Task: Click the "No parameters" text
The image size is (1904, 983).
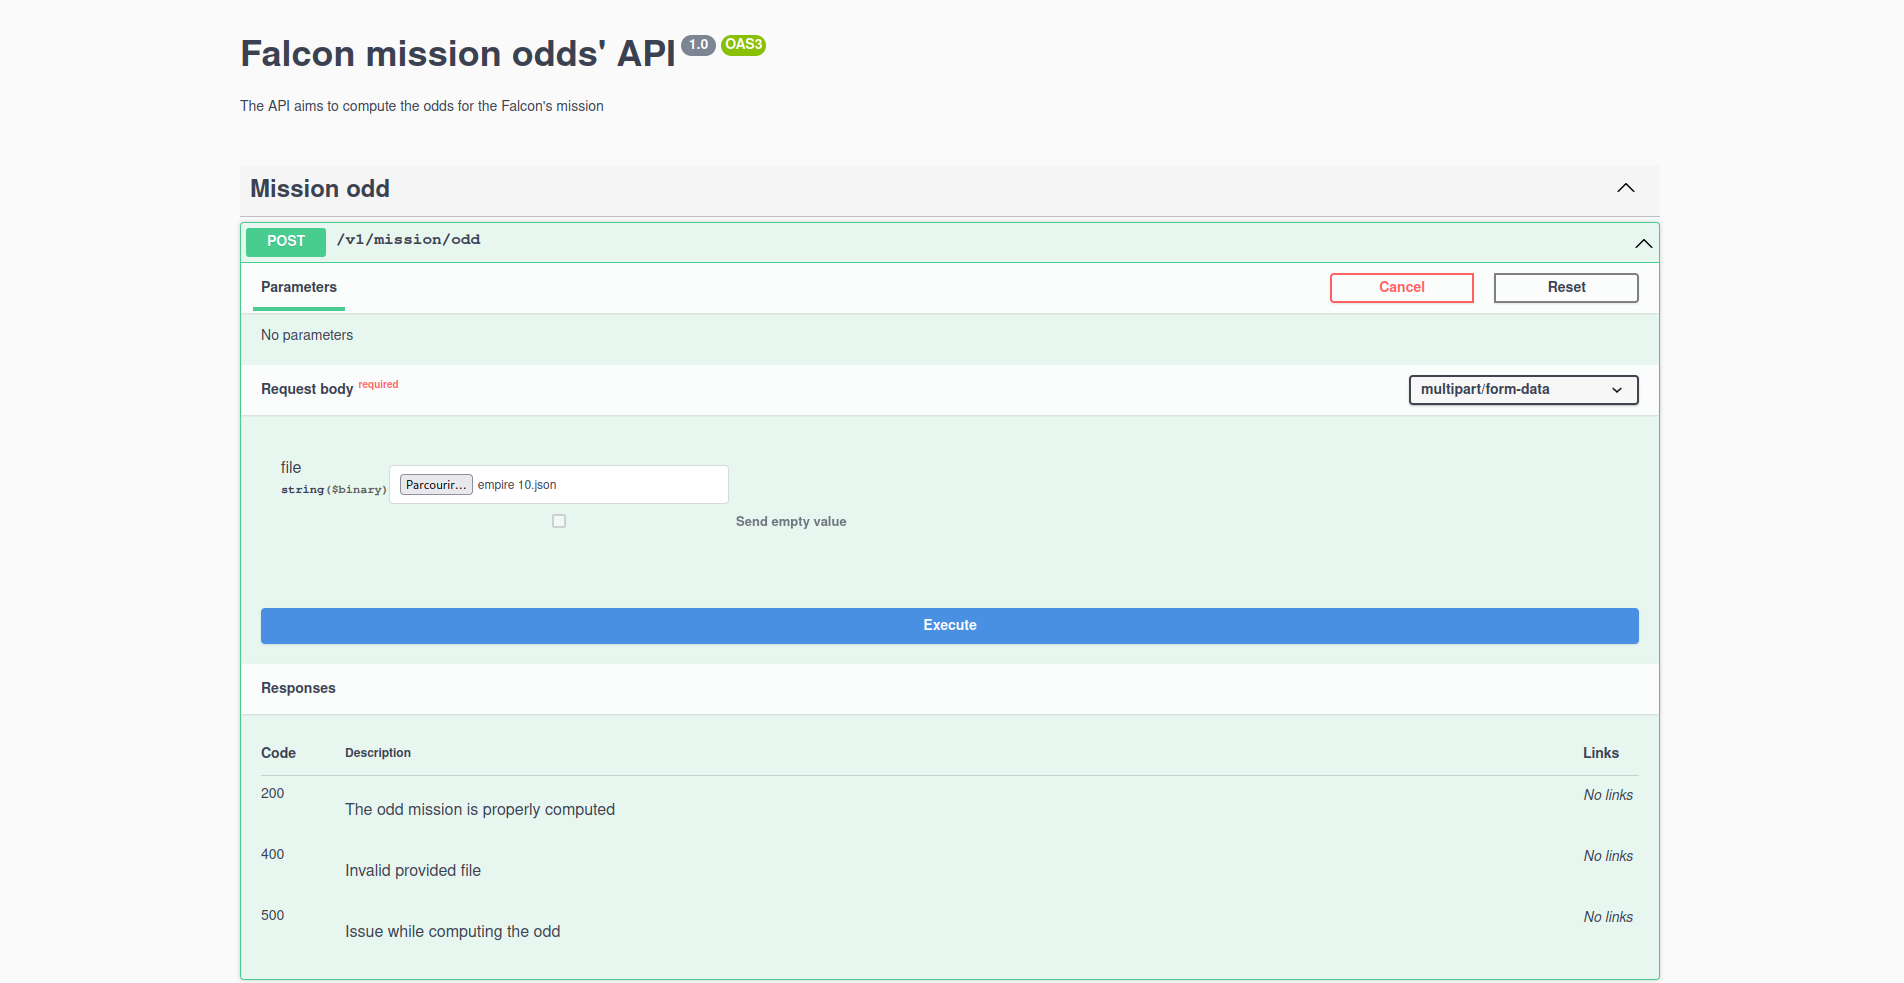Action: tap(307, 335)
